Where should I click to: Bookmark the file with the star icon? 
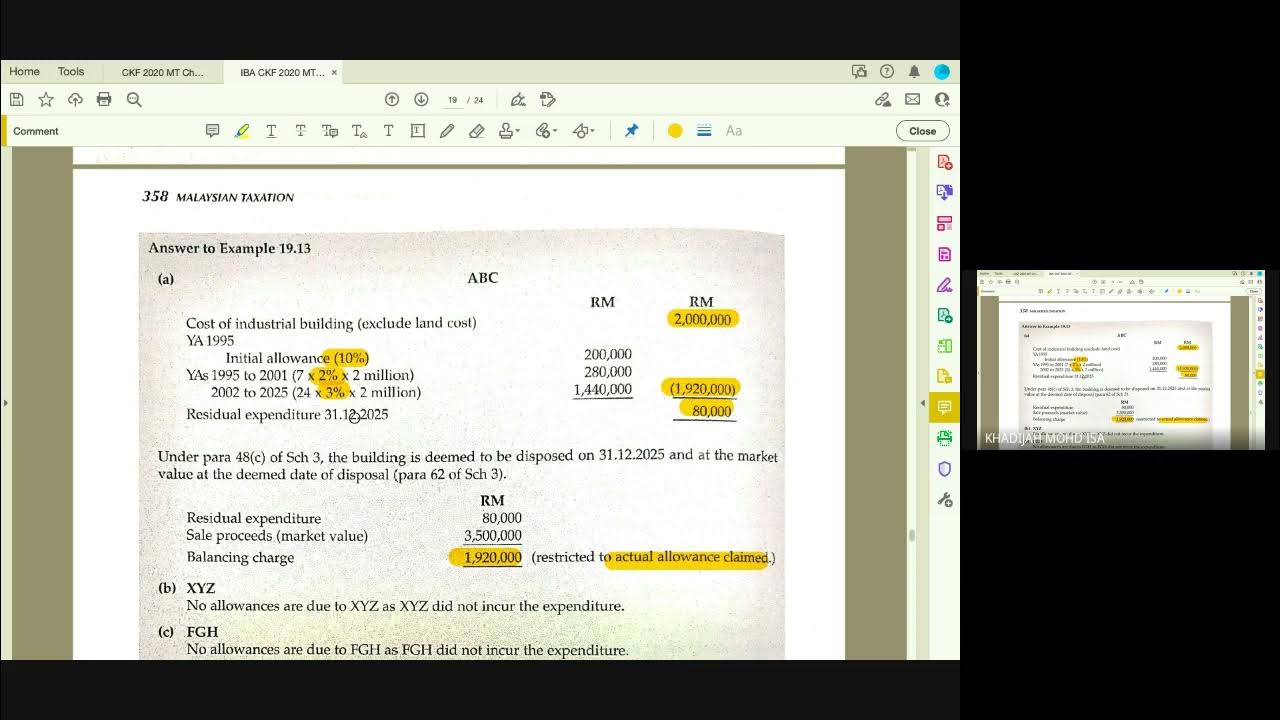pos(46,99)
